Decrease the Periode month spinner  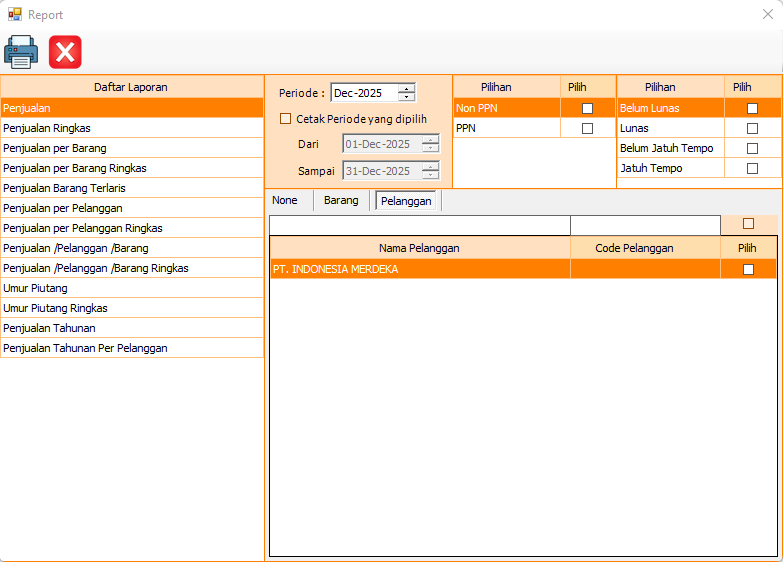point(406,97)
